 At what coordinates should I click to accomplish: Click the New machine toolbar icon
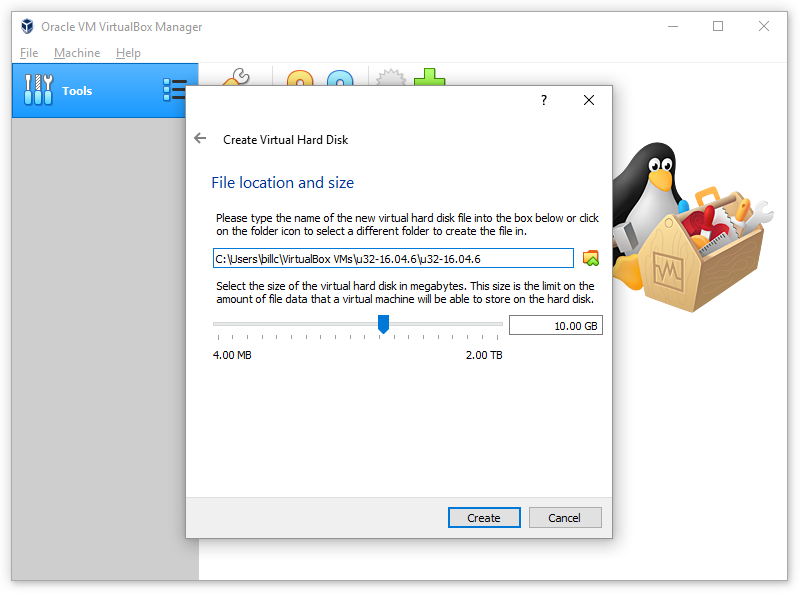(x=388, y=79)
